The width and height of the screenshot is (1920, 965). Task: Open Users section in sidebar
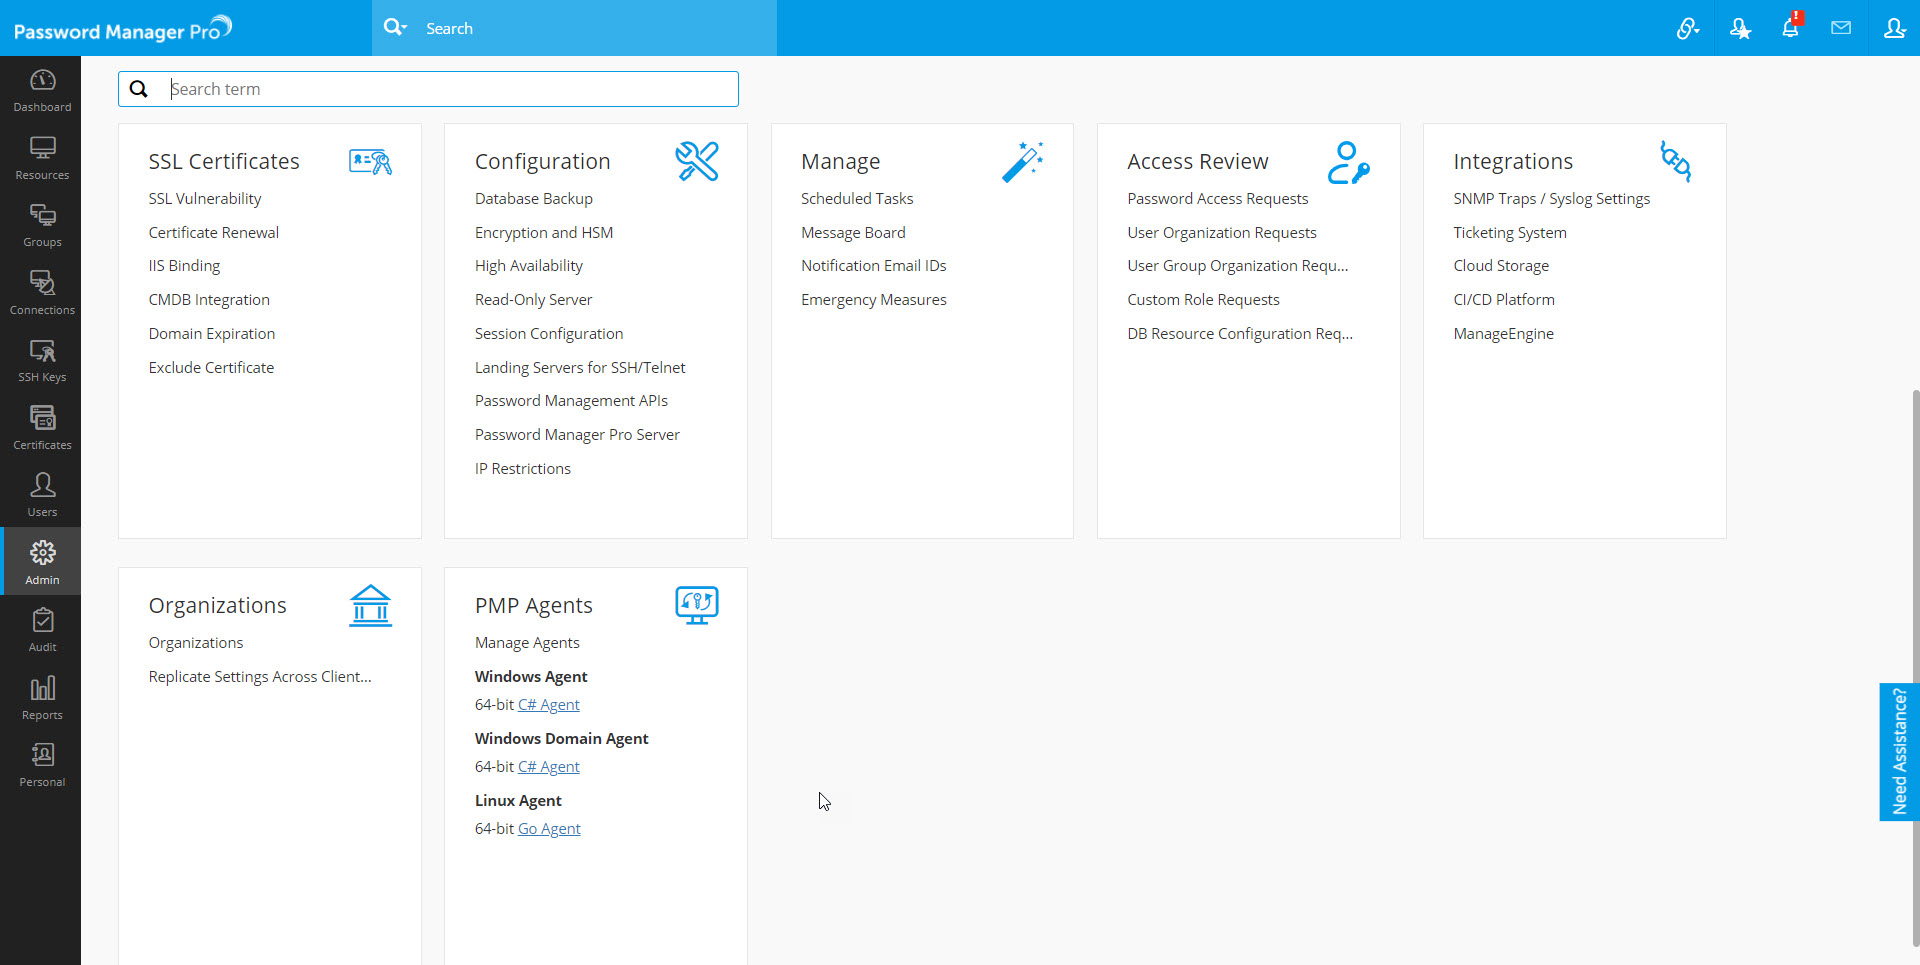point(42,495)
